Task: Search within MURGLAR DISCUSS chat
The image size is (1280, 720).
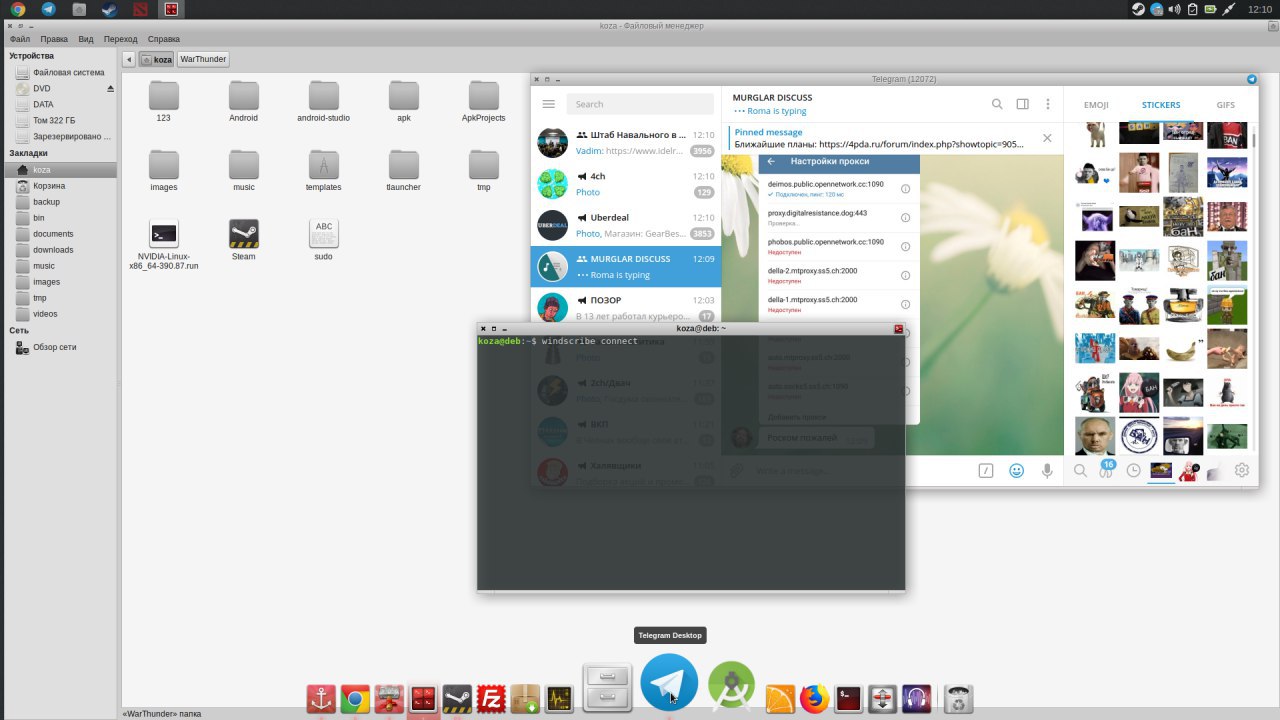Action: tap(997, 104)
